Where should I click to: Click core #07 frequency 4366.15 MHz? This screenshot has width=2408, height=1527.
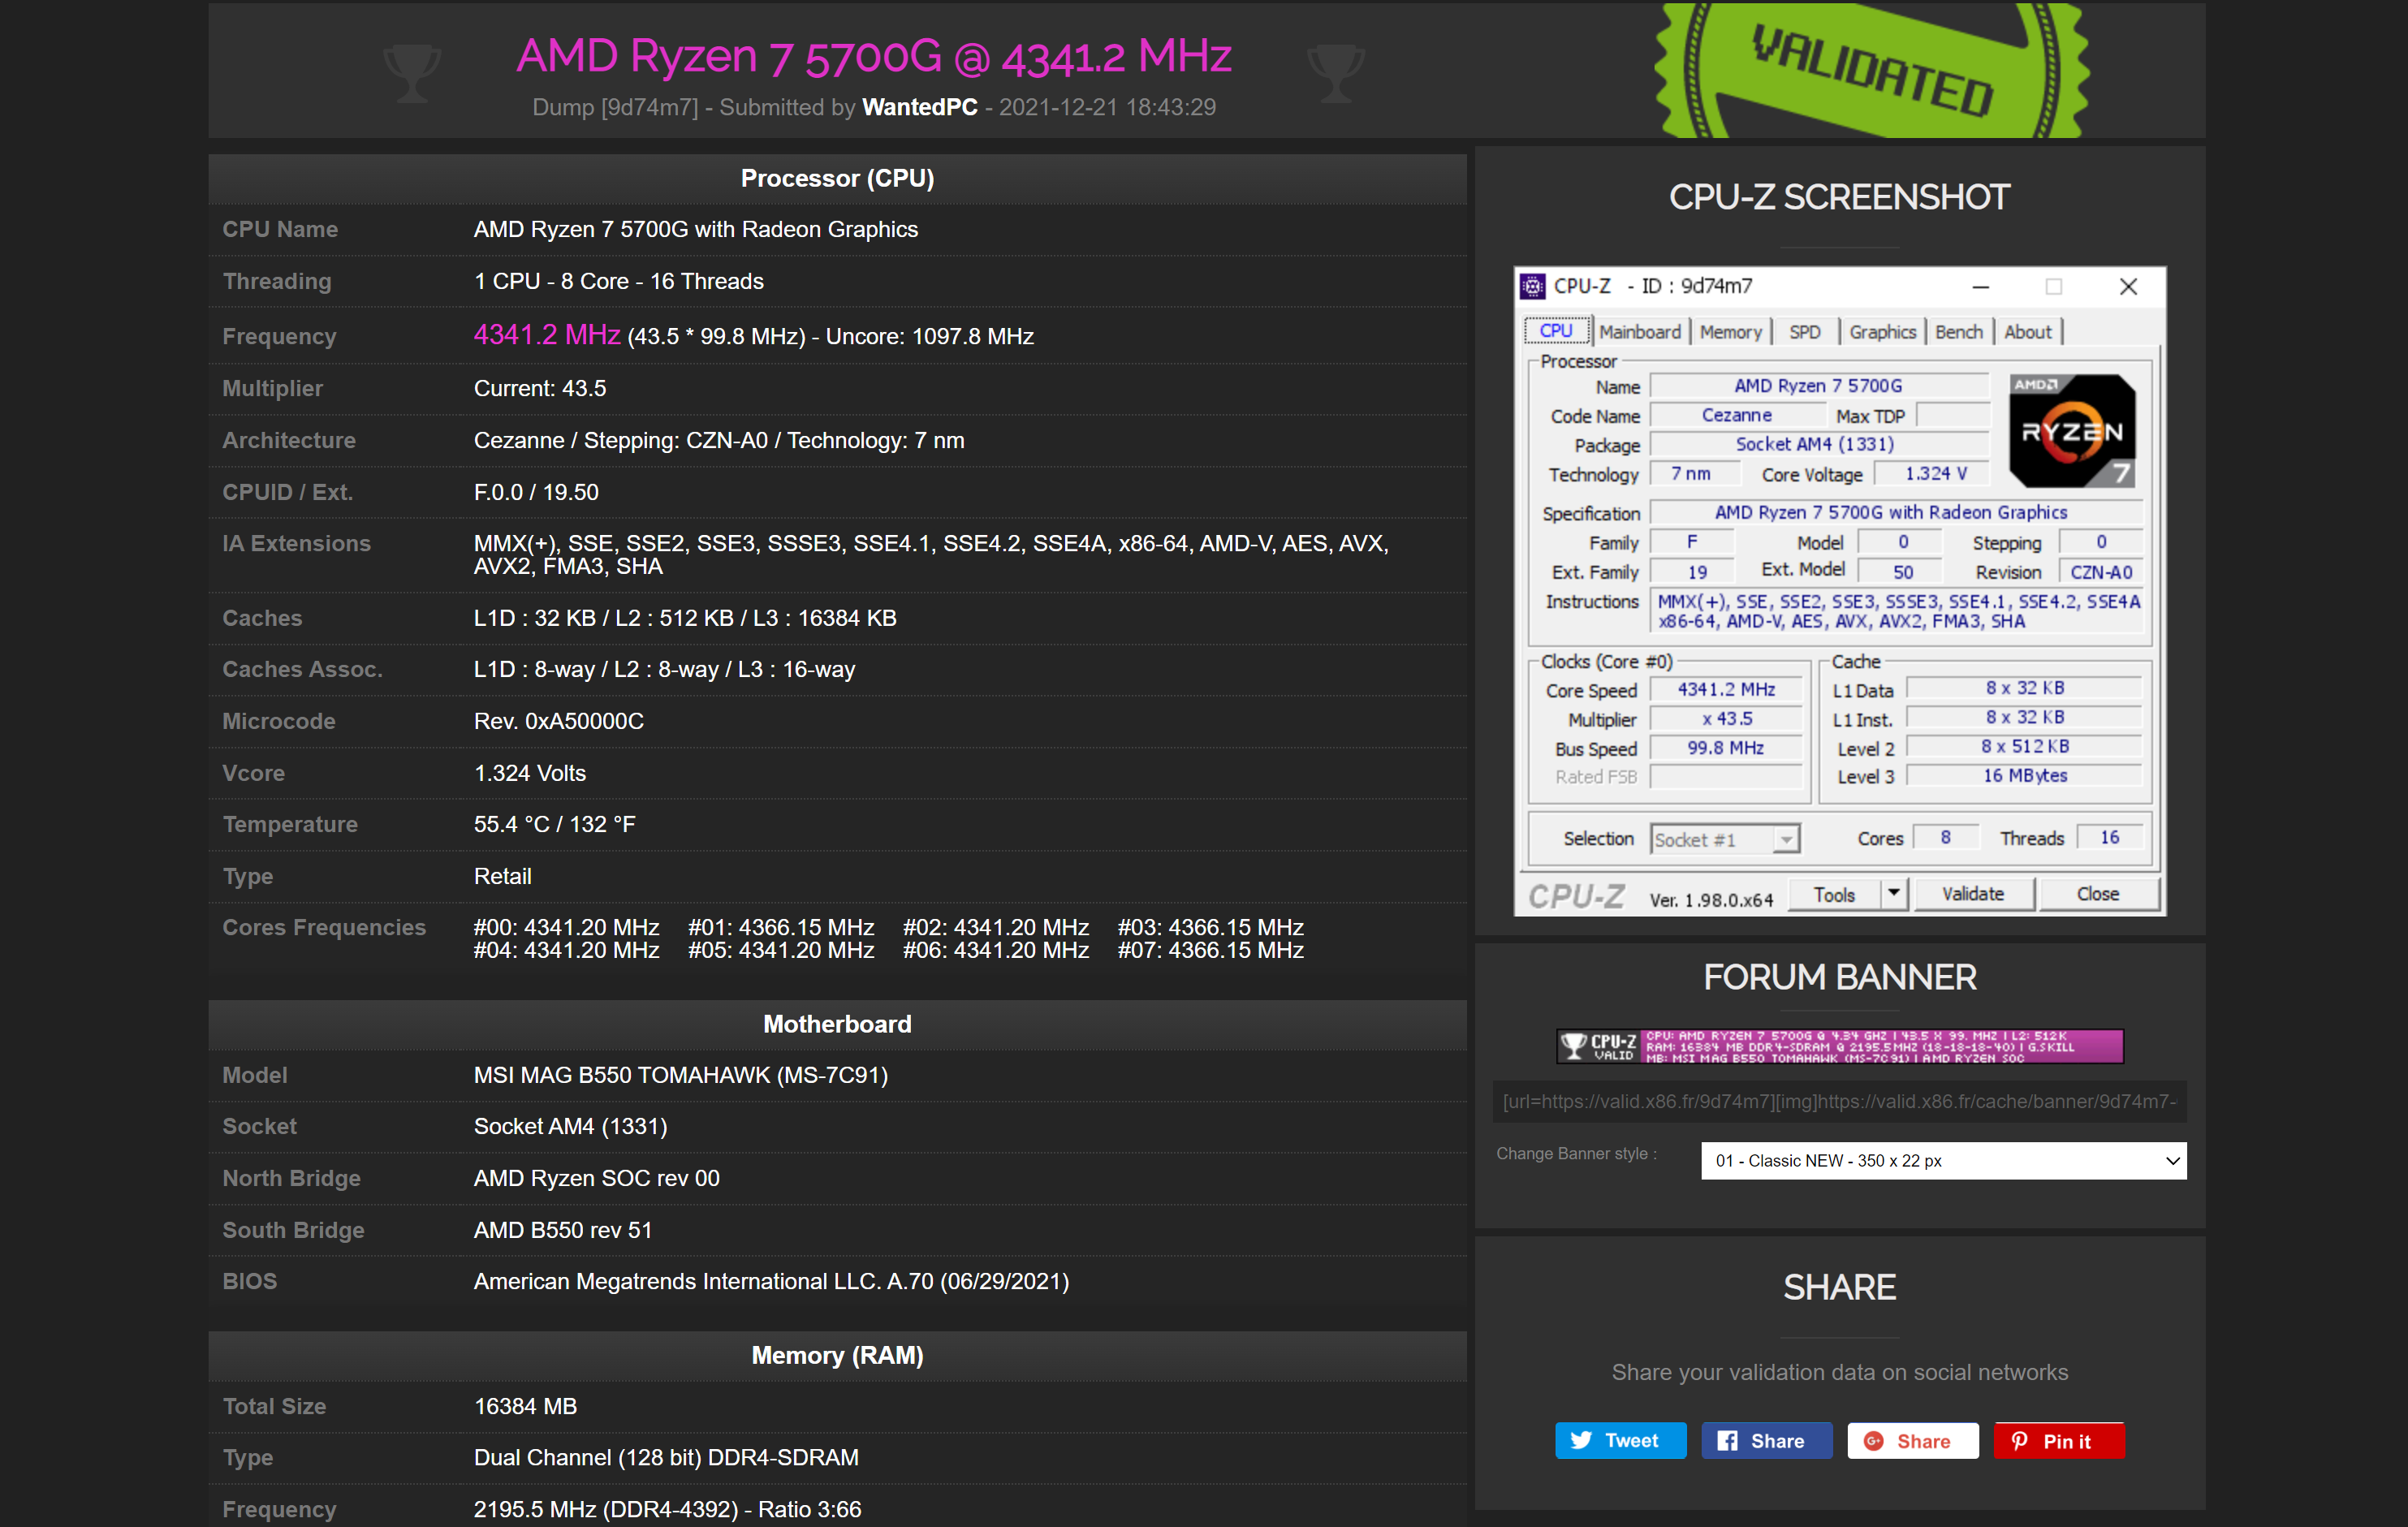click(1210, 951)
